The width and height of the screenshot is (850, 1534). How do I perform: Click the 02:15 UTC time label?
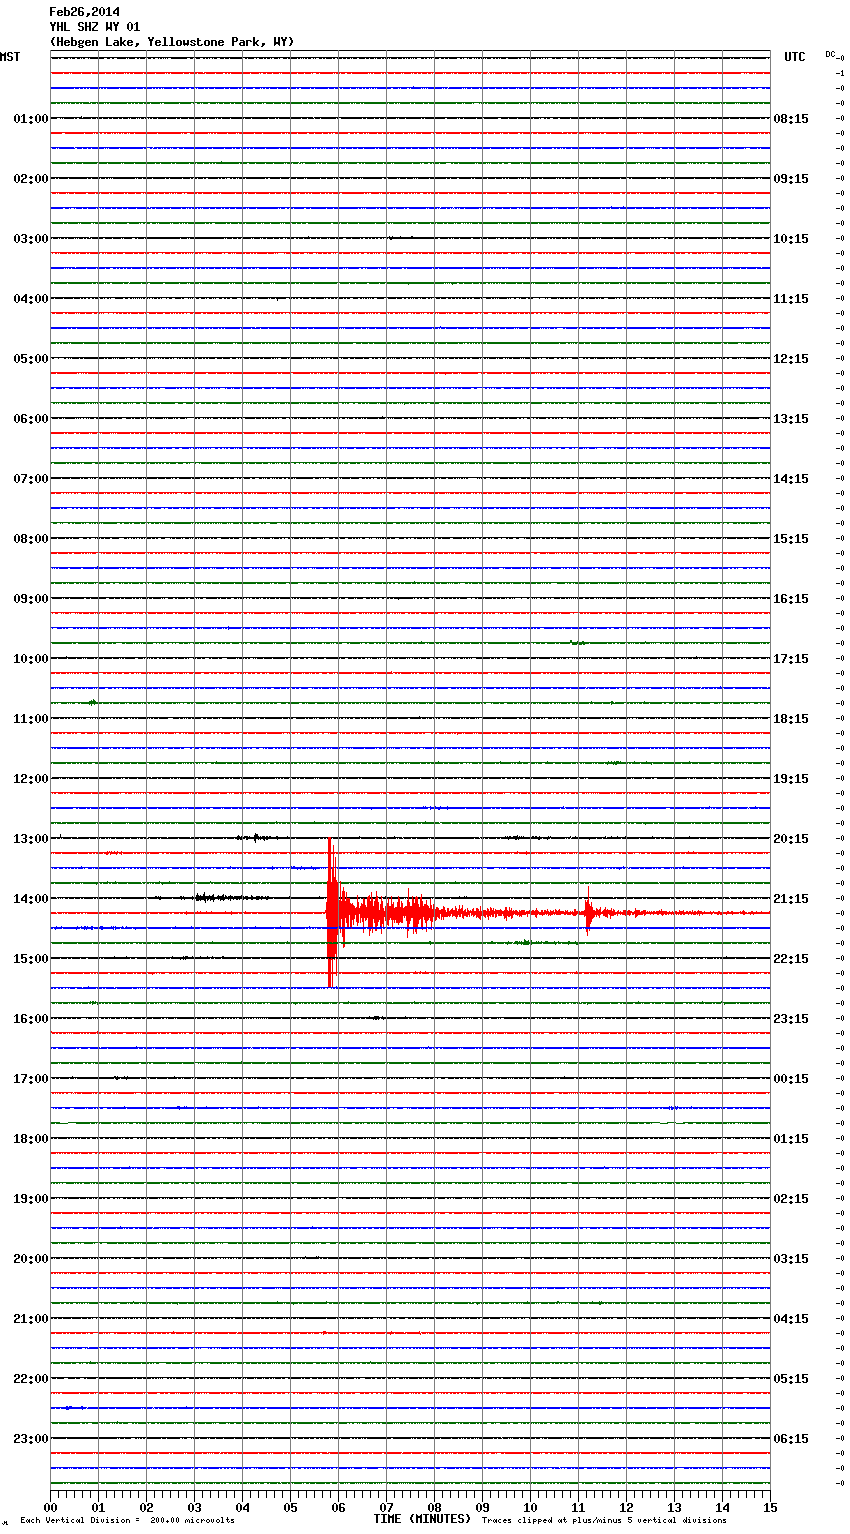tap(791, 1199)
